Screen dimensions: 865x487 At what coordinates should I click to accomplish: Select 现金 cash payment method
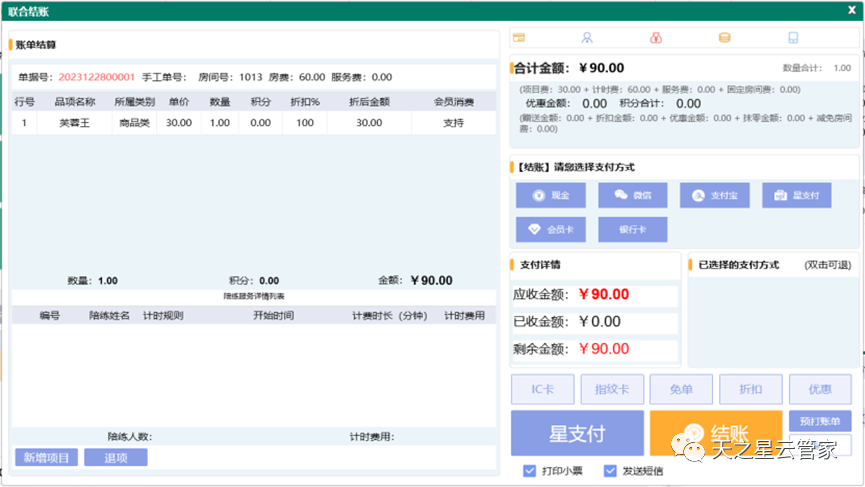(550, 196)
